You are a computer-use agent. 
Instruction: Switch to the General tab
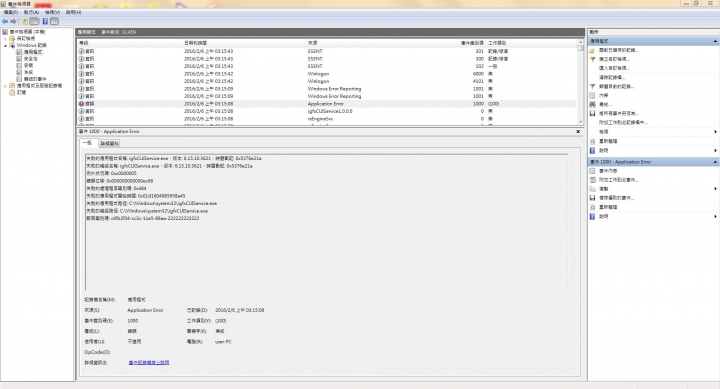87,143
